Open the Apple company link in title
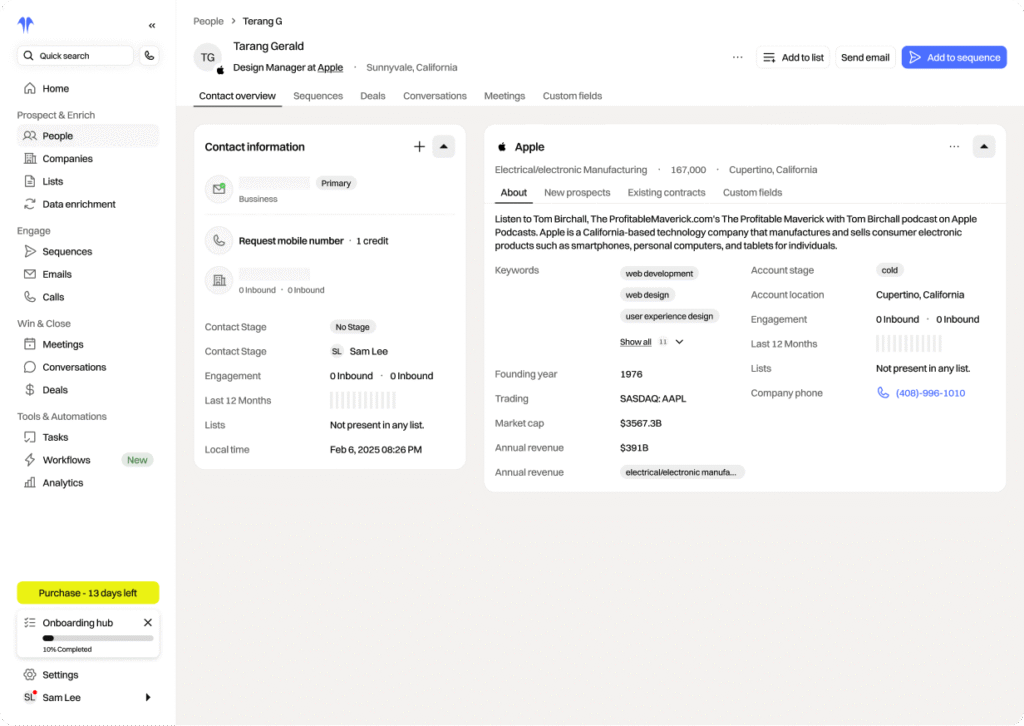Viewport: 1024px width, 726px height. [330, 67]
